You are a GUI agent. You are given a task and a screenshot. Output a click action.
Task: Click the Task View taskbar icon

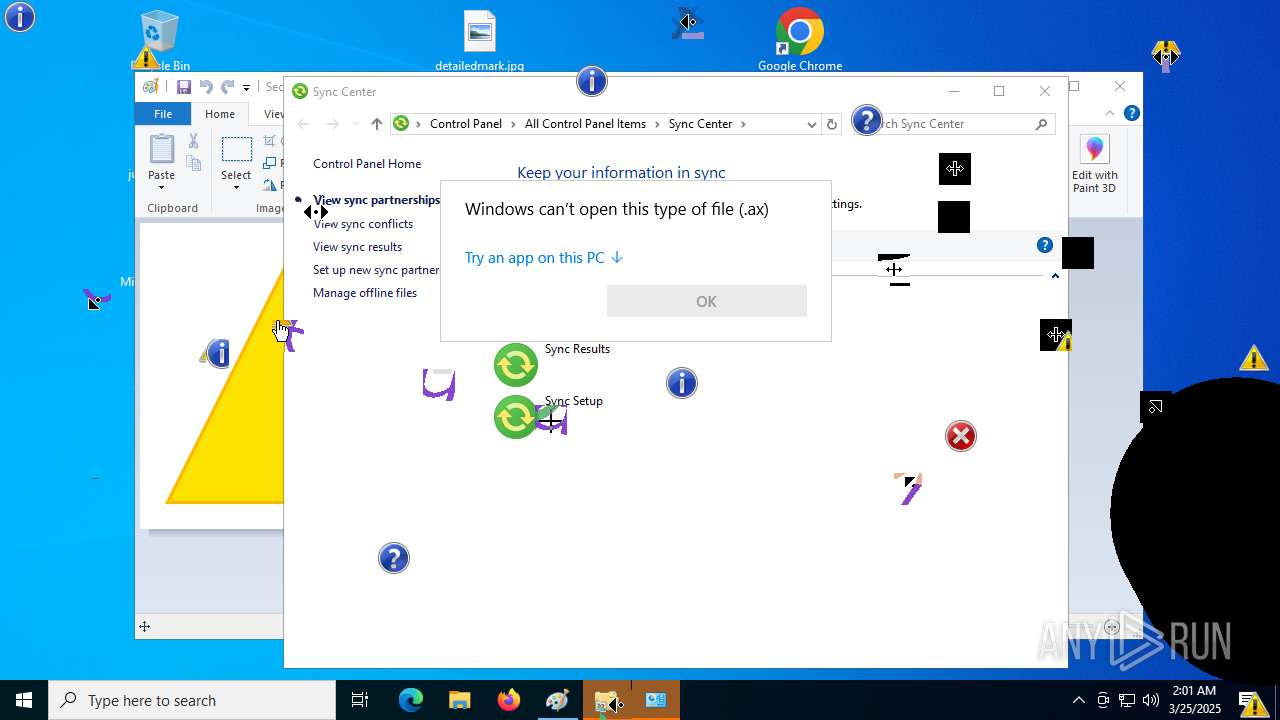click(360, 700)
